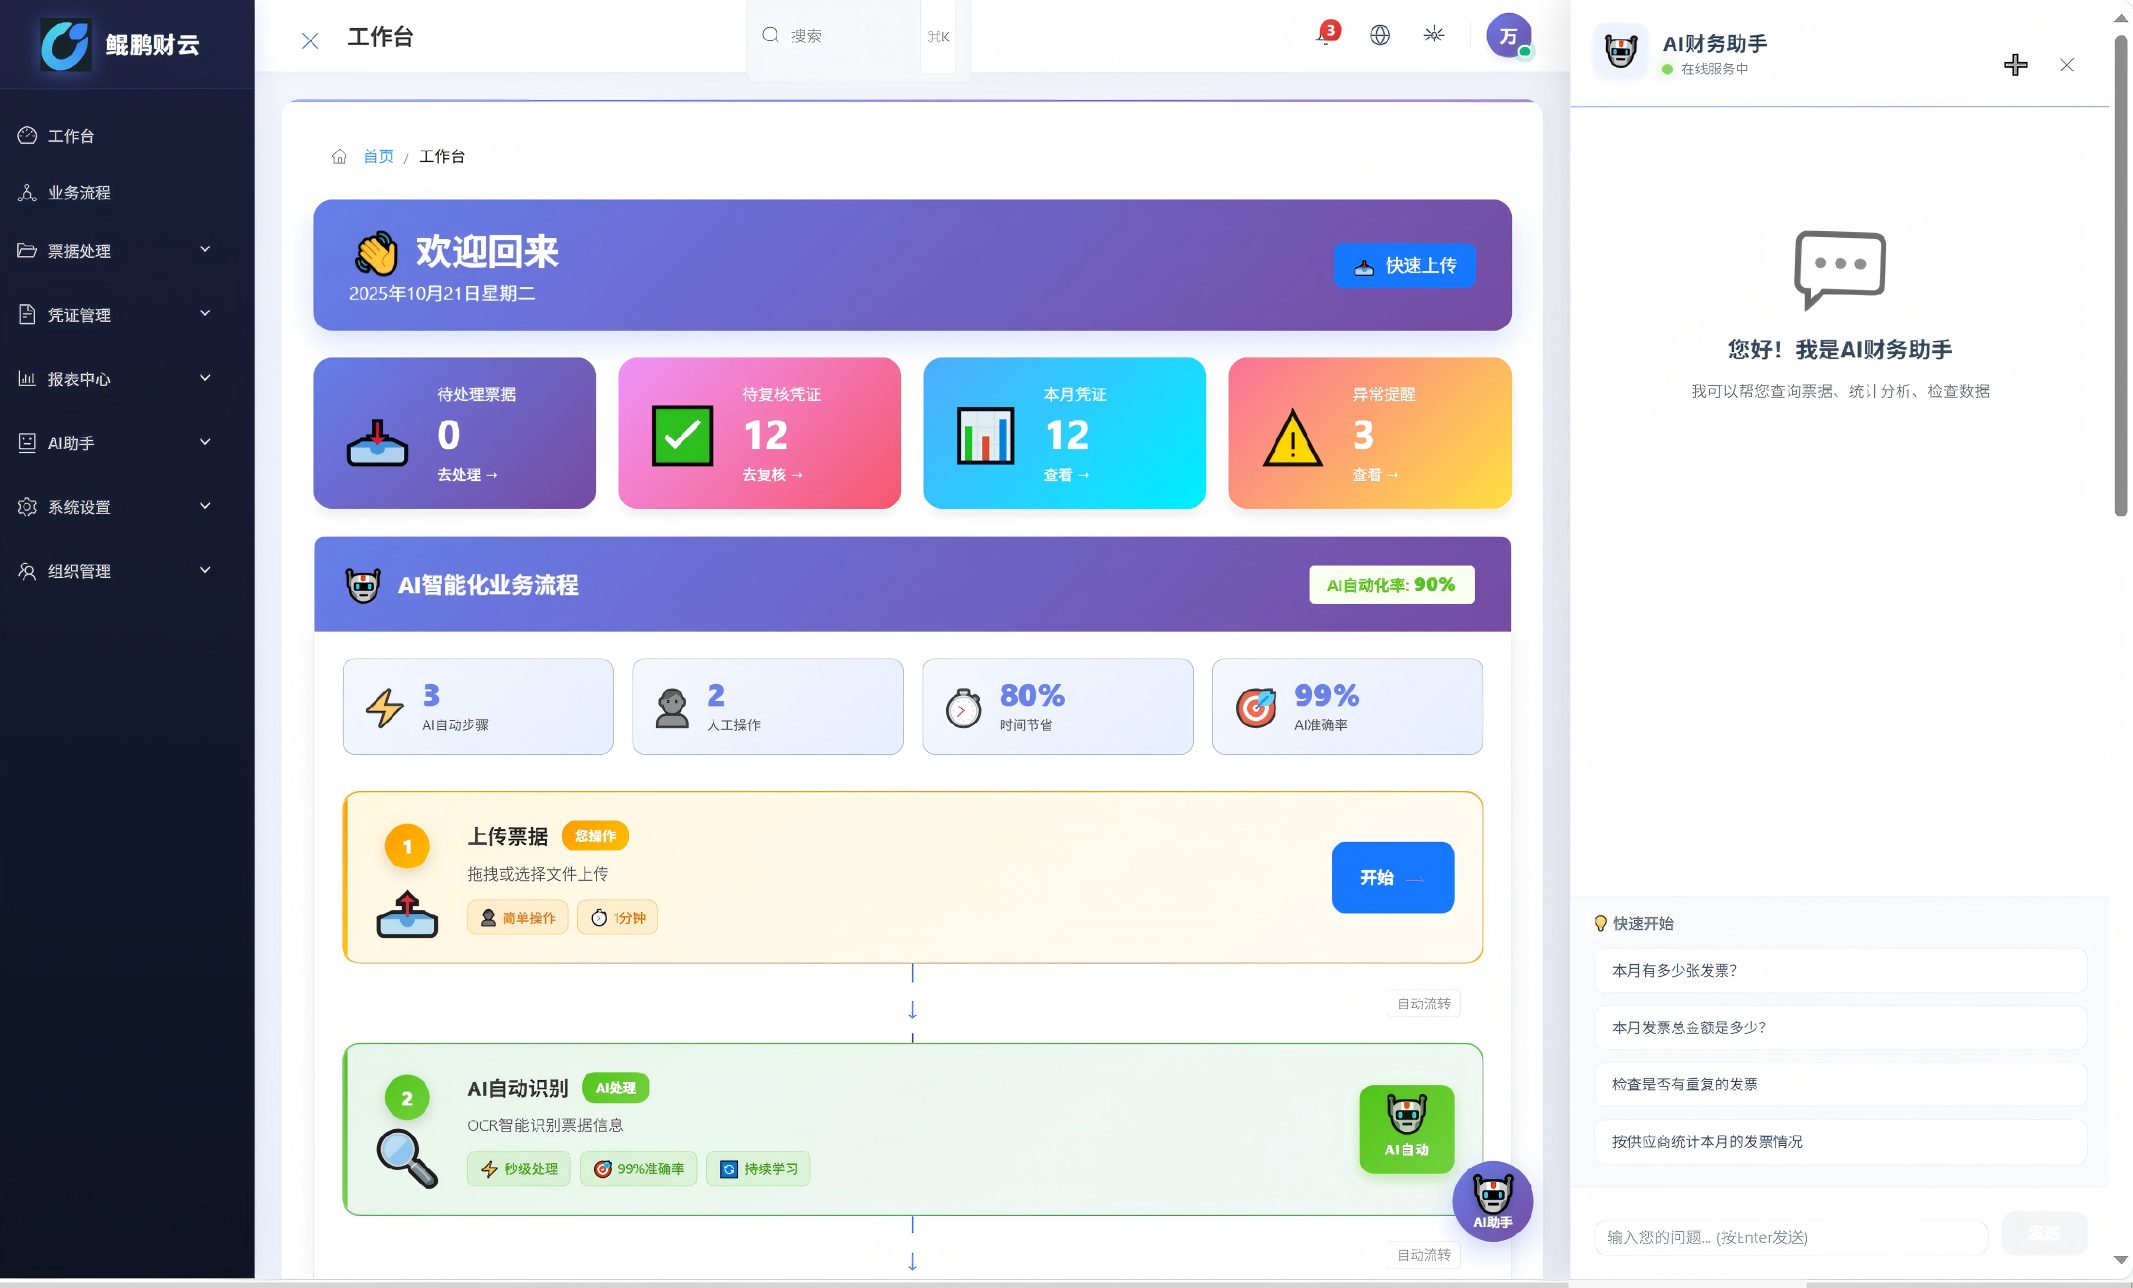Toggle the theme brightness switch
The width and height of the screenshot is (2133, 1288).
coord(1434,35)
